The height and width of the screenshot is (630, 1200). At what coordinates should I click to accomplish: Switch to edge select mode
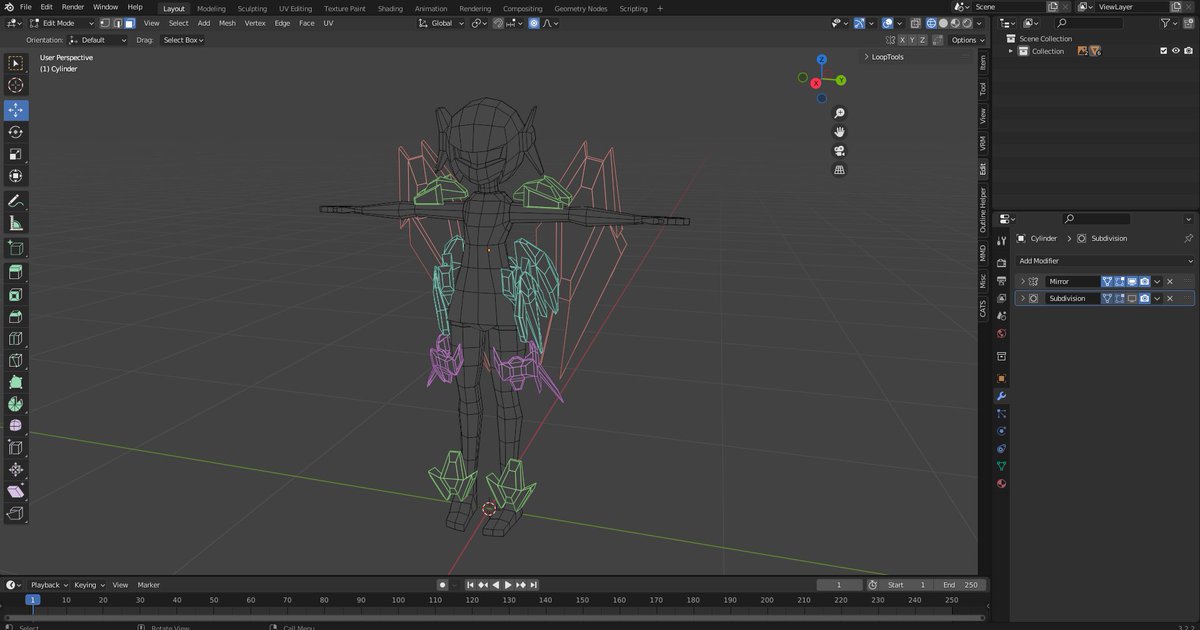pos(117,23)
